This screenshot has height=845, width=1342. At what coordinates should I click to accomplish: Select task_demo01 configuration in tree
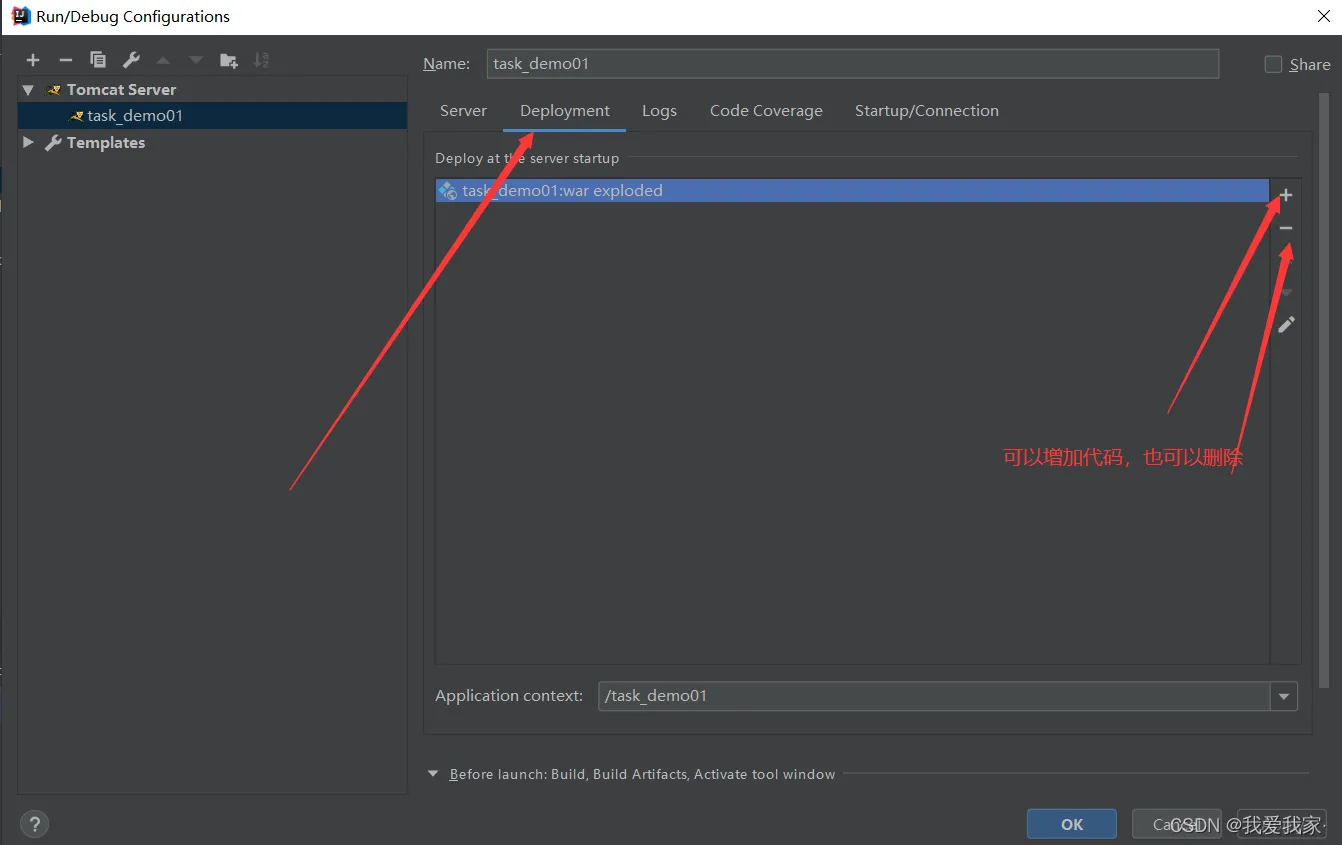pyautogui.click(x=212, y=116)
